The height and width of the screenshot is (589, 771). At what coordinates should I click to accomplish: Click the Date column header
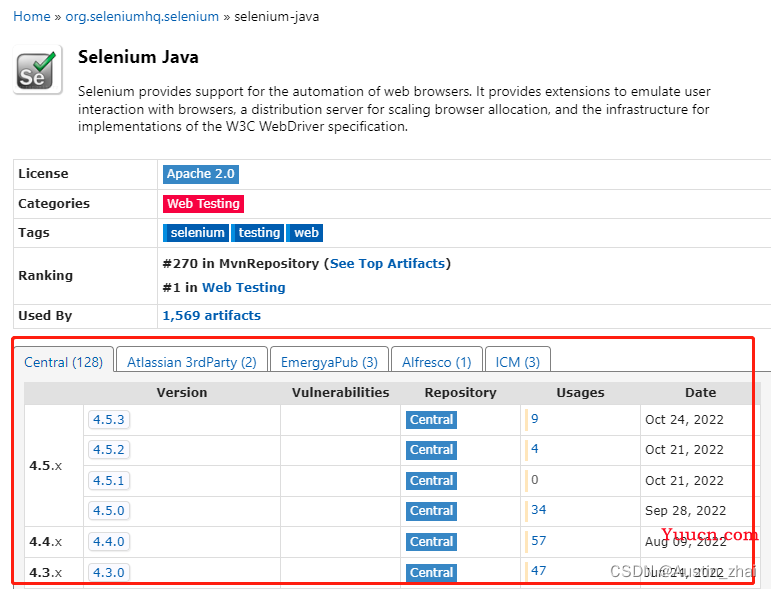tap(700, 393)
